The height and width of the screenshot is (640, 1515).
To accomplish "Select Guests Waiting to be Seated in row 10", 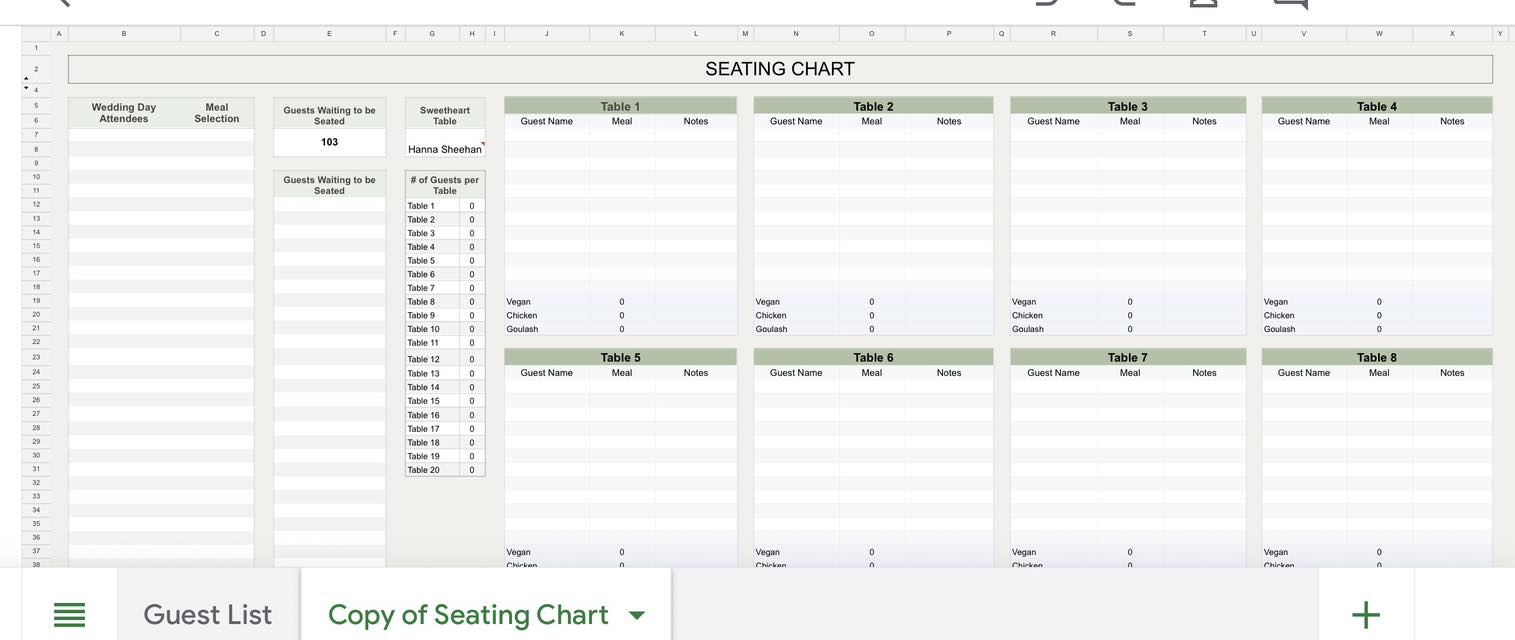I will coord(329,185).
